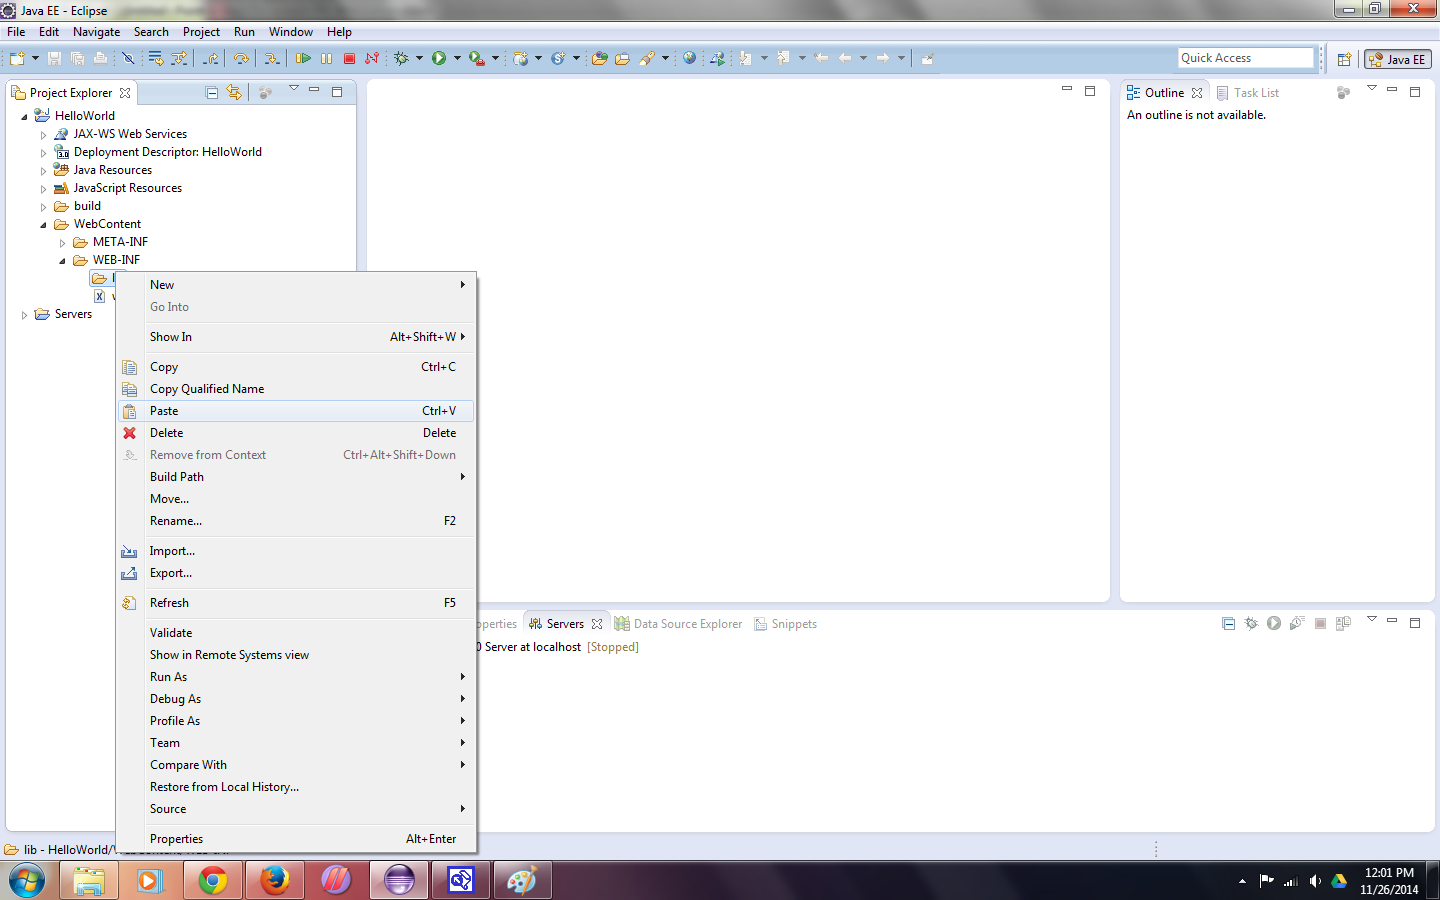
Task: Click the clock in system tray
Action: pos(1389,881)
